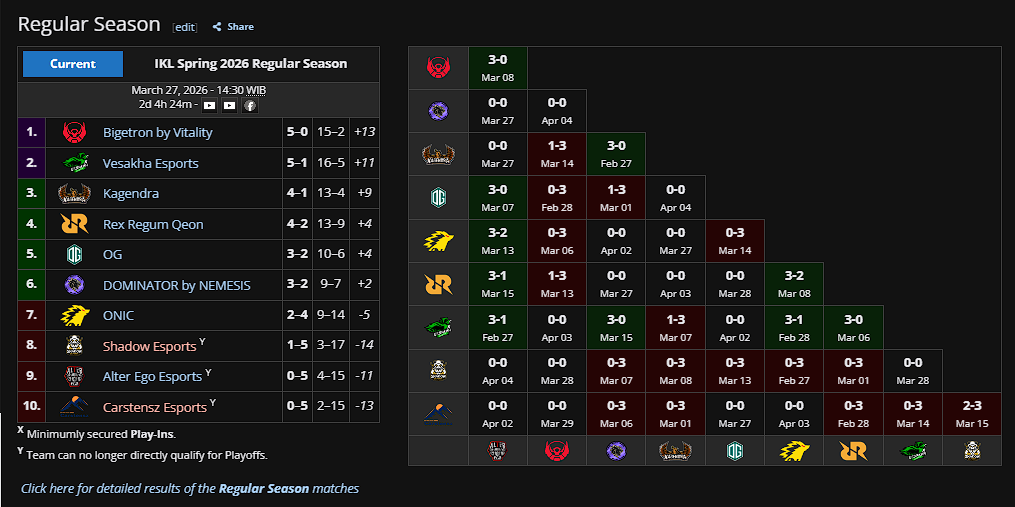Click Rex Regum Qeon logo in standings
This screenshot has width=1015, height=507.
(x=74, y=224)
